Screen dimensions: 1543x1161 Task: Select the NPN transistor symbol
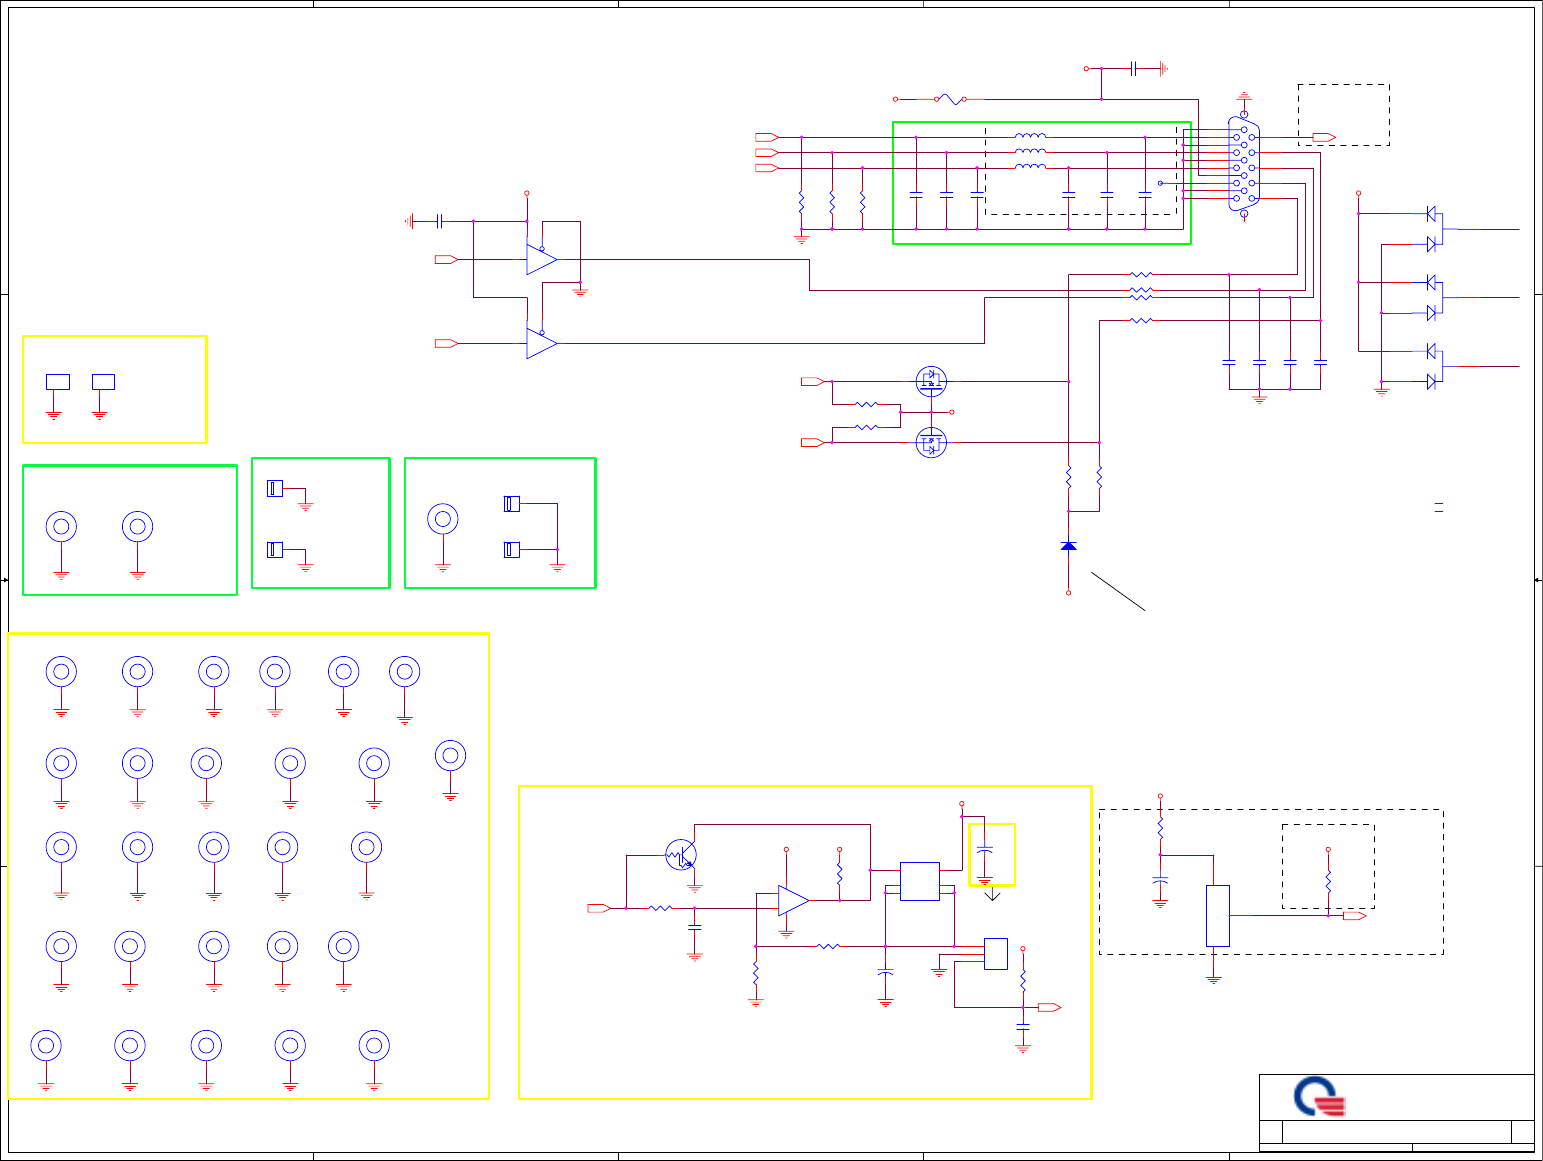tap(681, 855)
